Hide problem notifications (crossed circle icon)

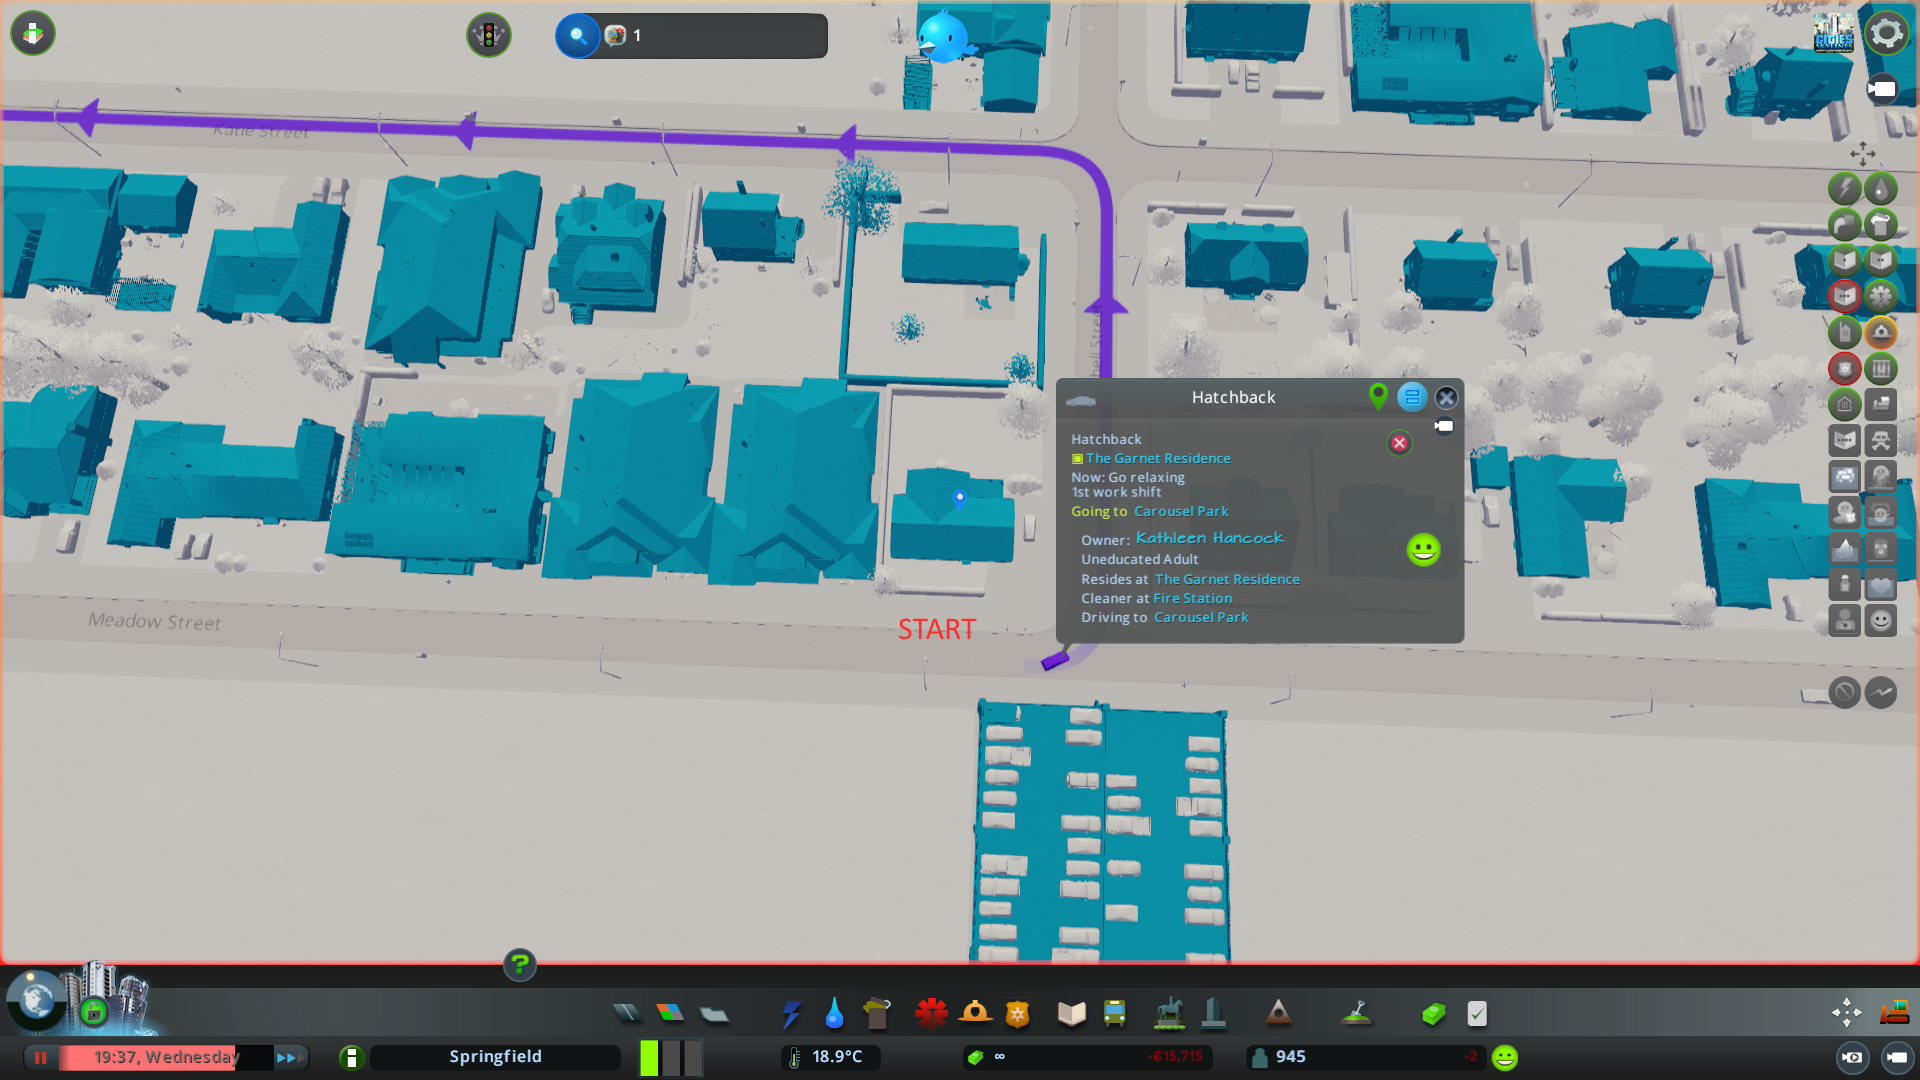[1844, 691]
